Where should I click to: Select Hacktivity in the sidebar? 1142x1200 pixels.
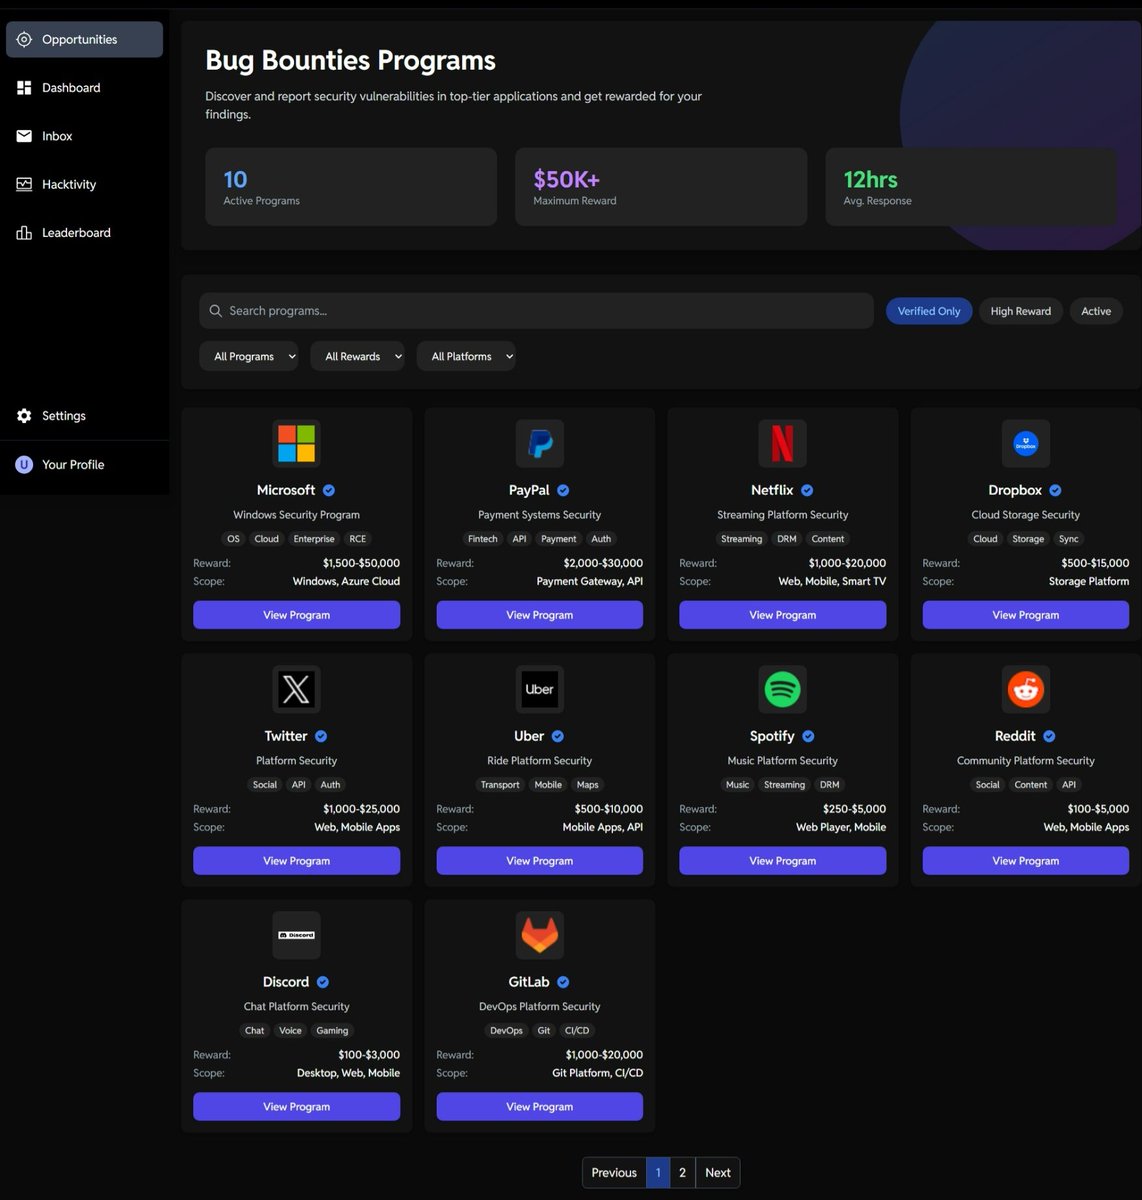(x=84, y=184)
